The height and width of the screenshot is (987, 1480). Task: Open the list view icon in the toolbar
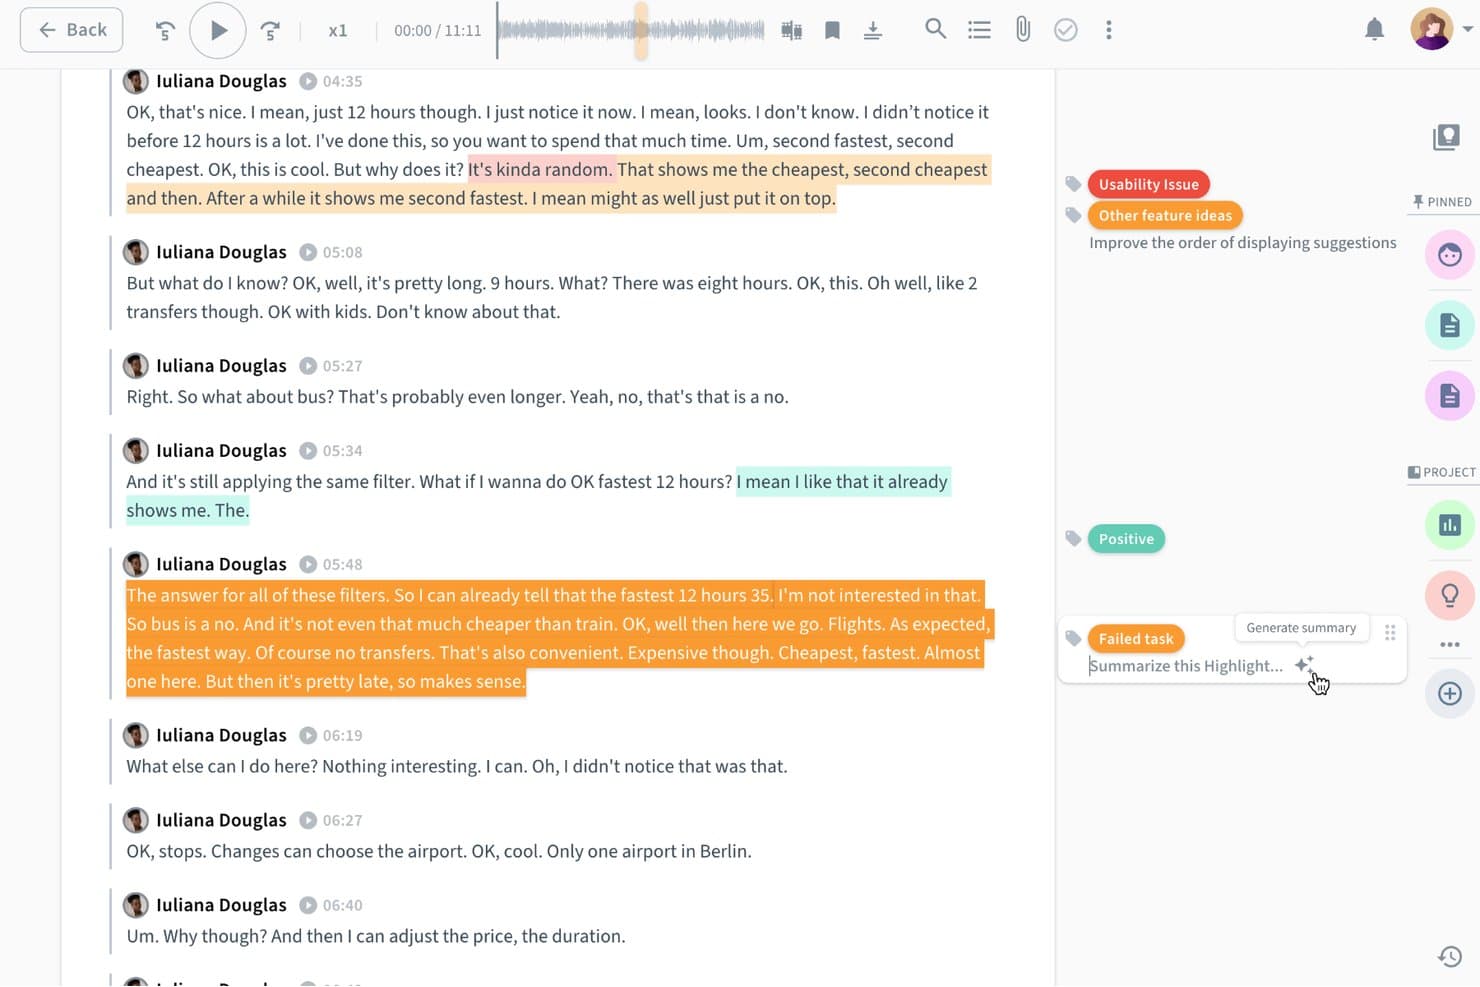pos(979,30)
